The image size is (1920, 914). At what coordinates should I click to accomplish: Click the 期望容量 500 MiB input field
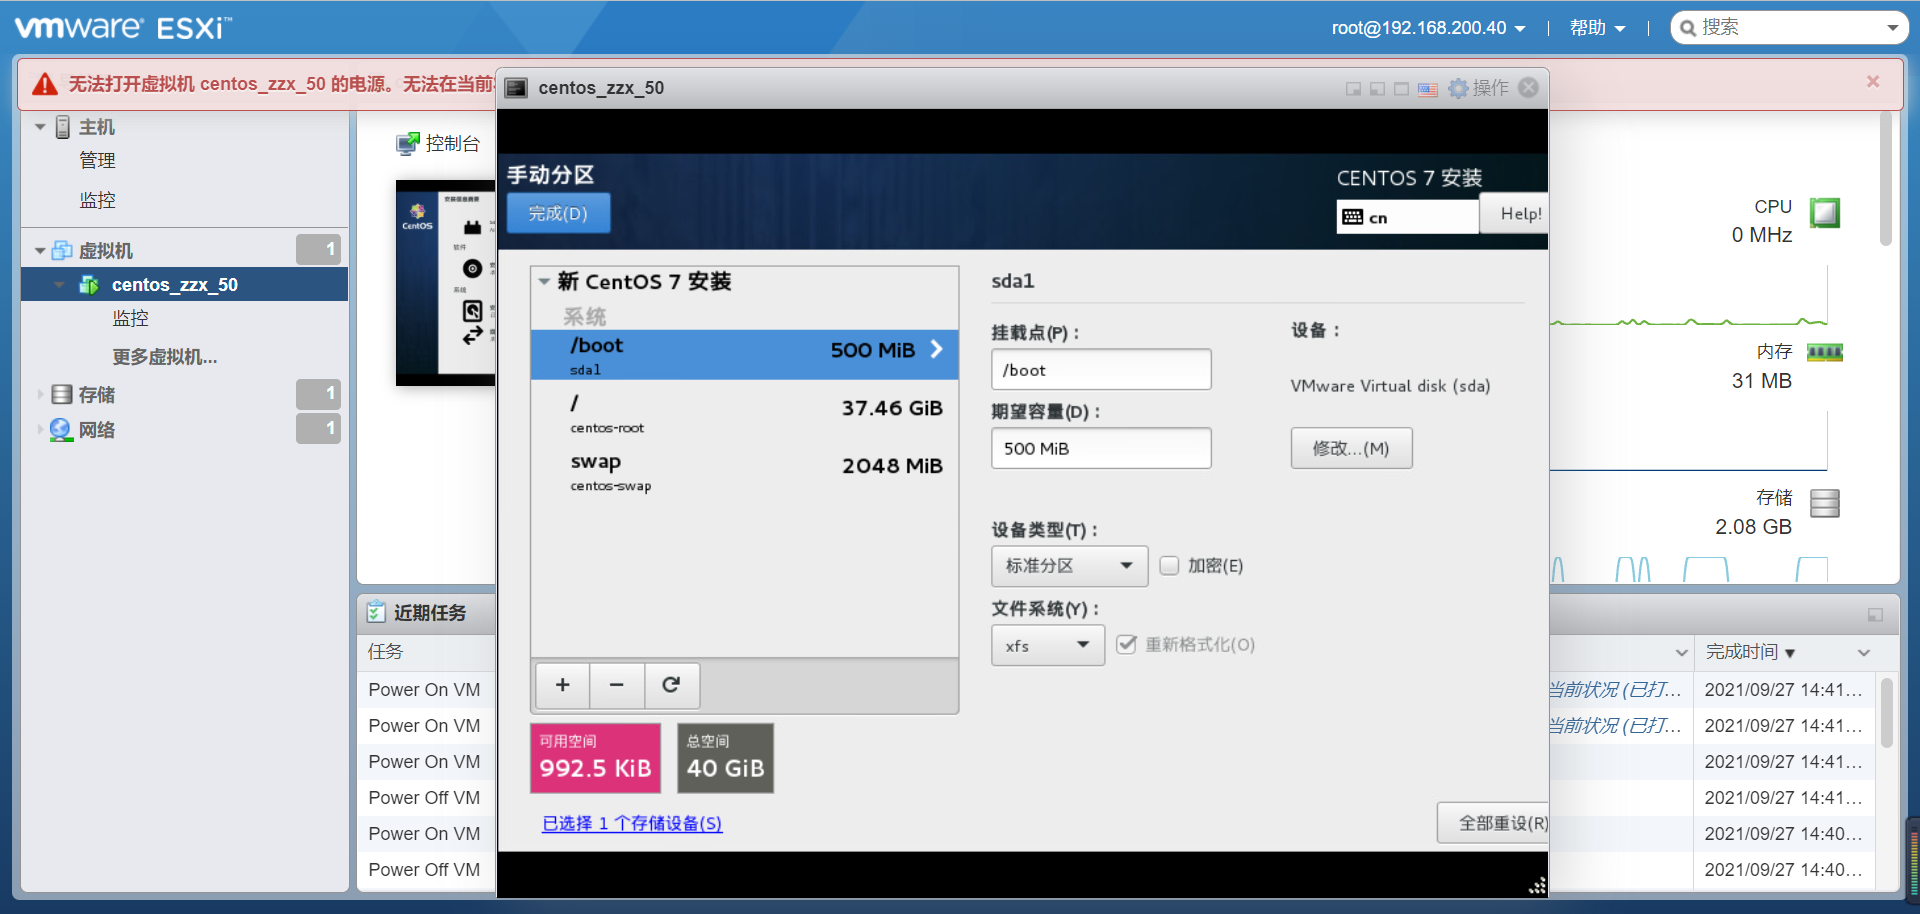[1101, 448]
